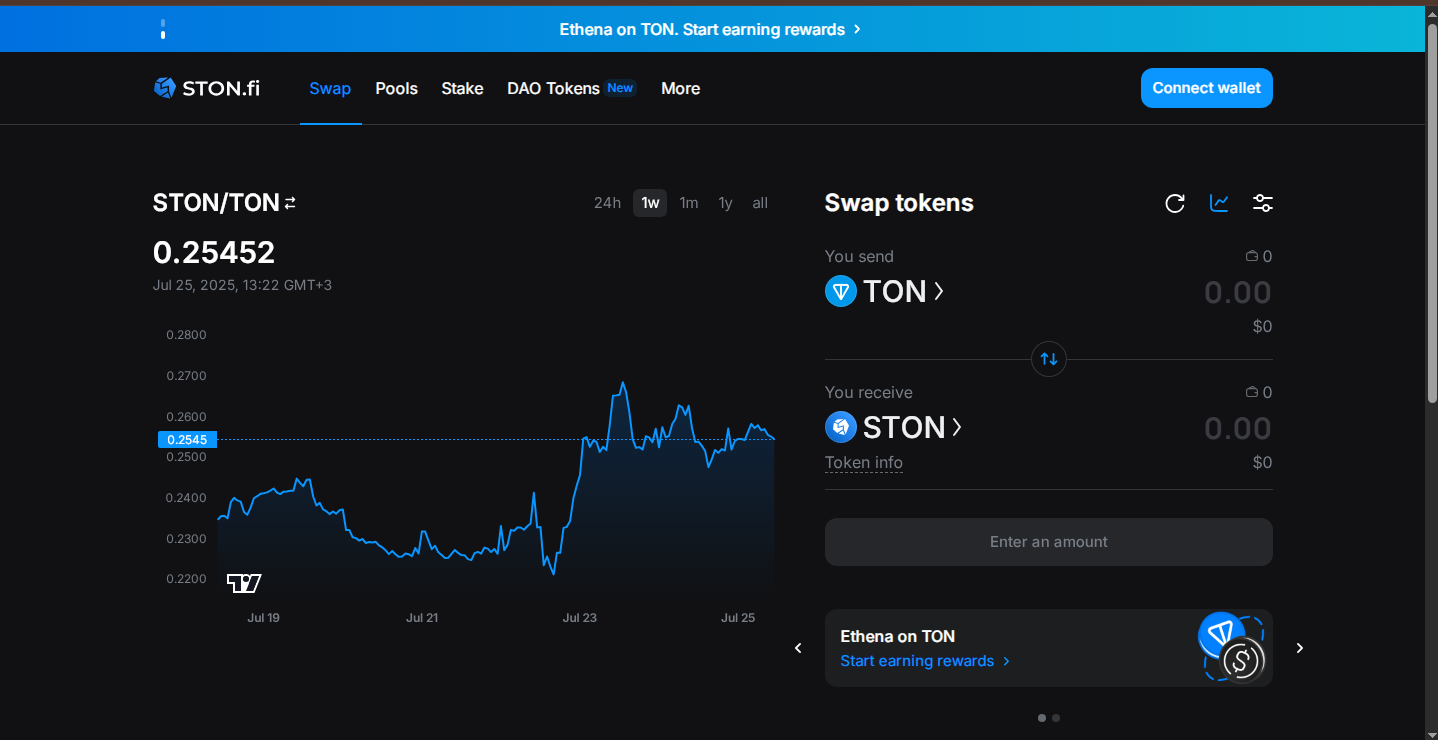Toggle the price chart icon
This screenshot has height=740, width=1438.
(1219, 203)
